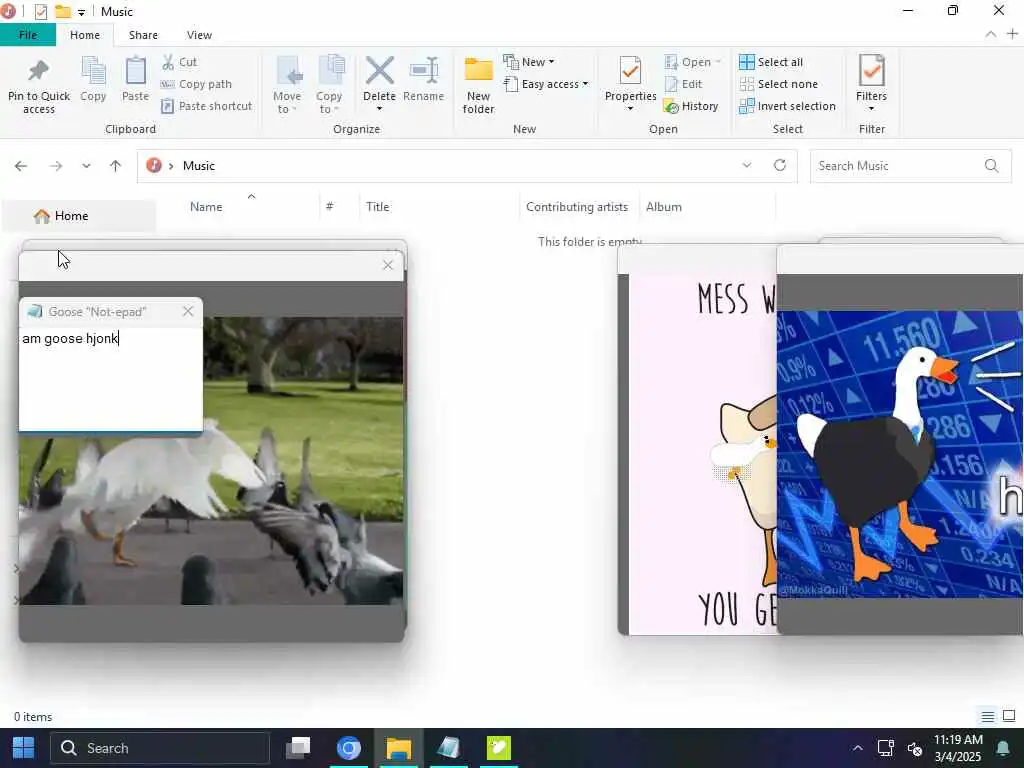1024x768 pixels.
Task: Expand the Delete options arrow
Action: 379,108
